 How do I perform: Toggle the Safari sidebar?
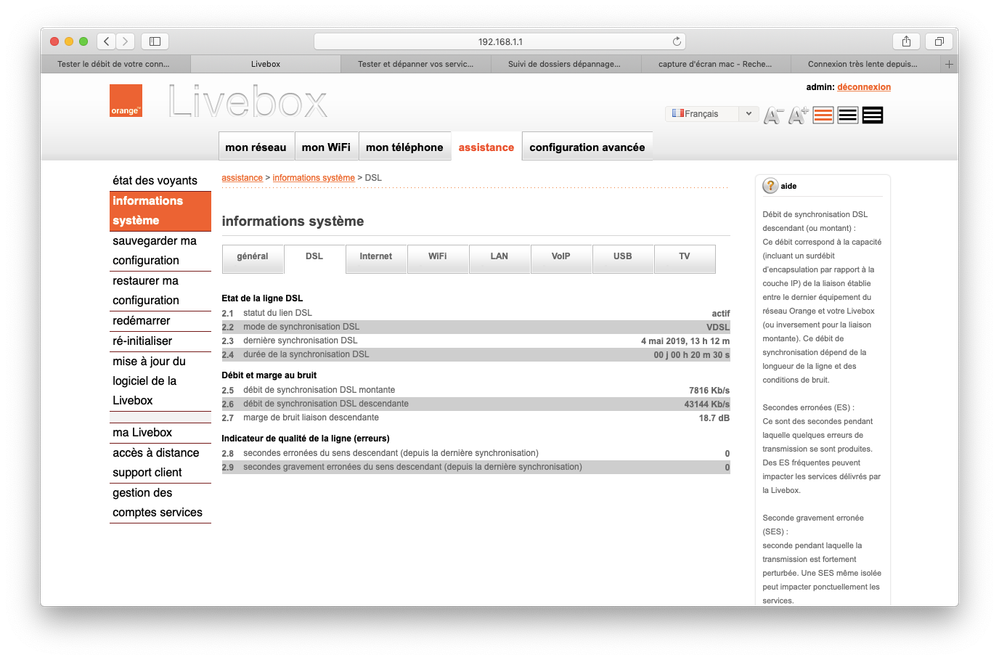(x=155, y=41)
